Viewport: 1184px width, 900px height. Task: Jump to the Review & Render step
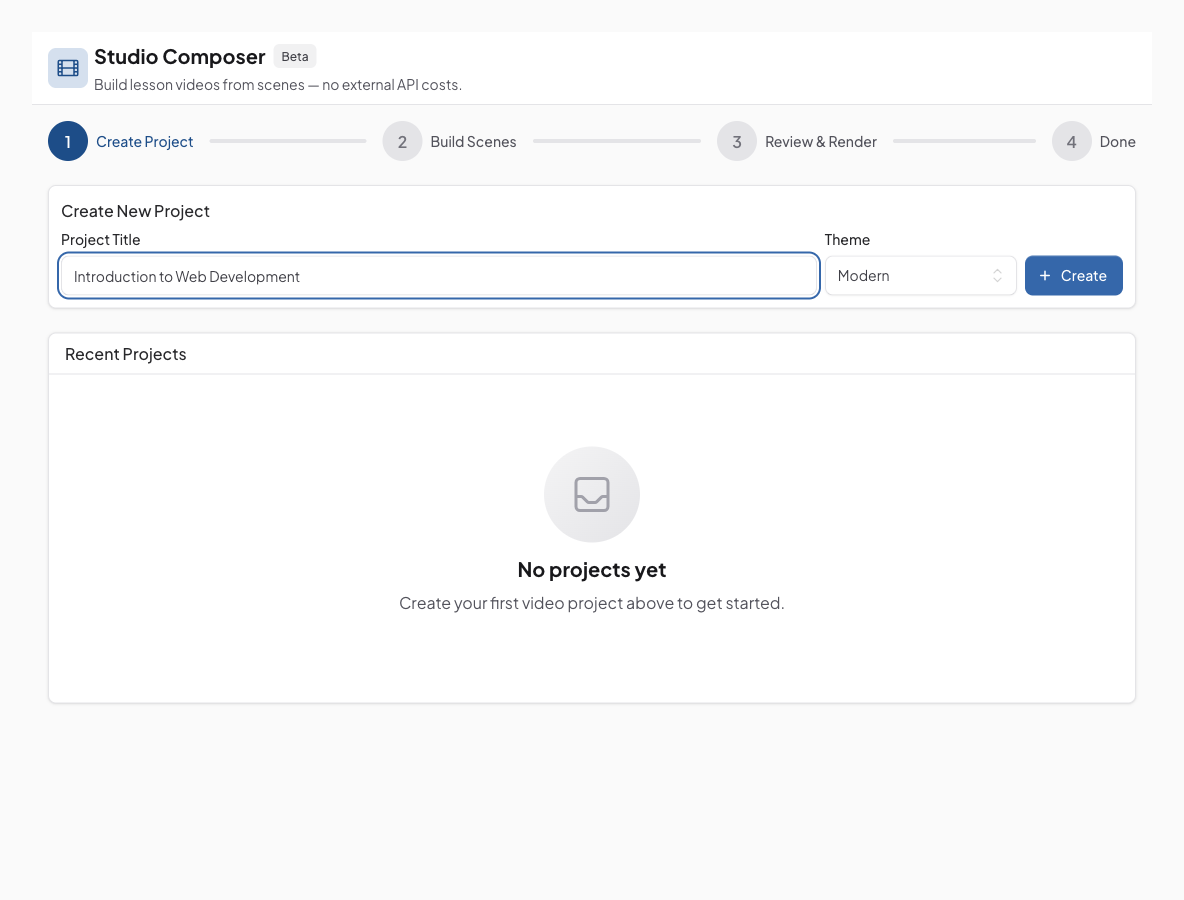click(821, 142)
